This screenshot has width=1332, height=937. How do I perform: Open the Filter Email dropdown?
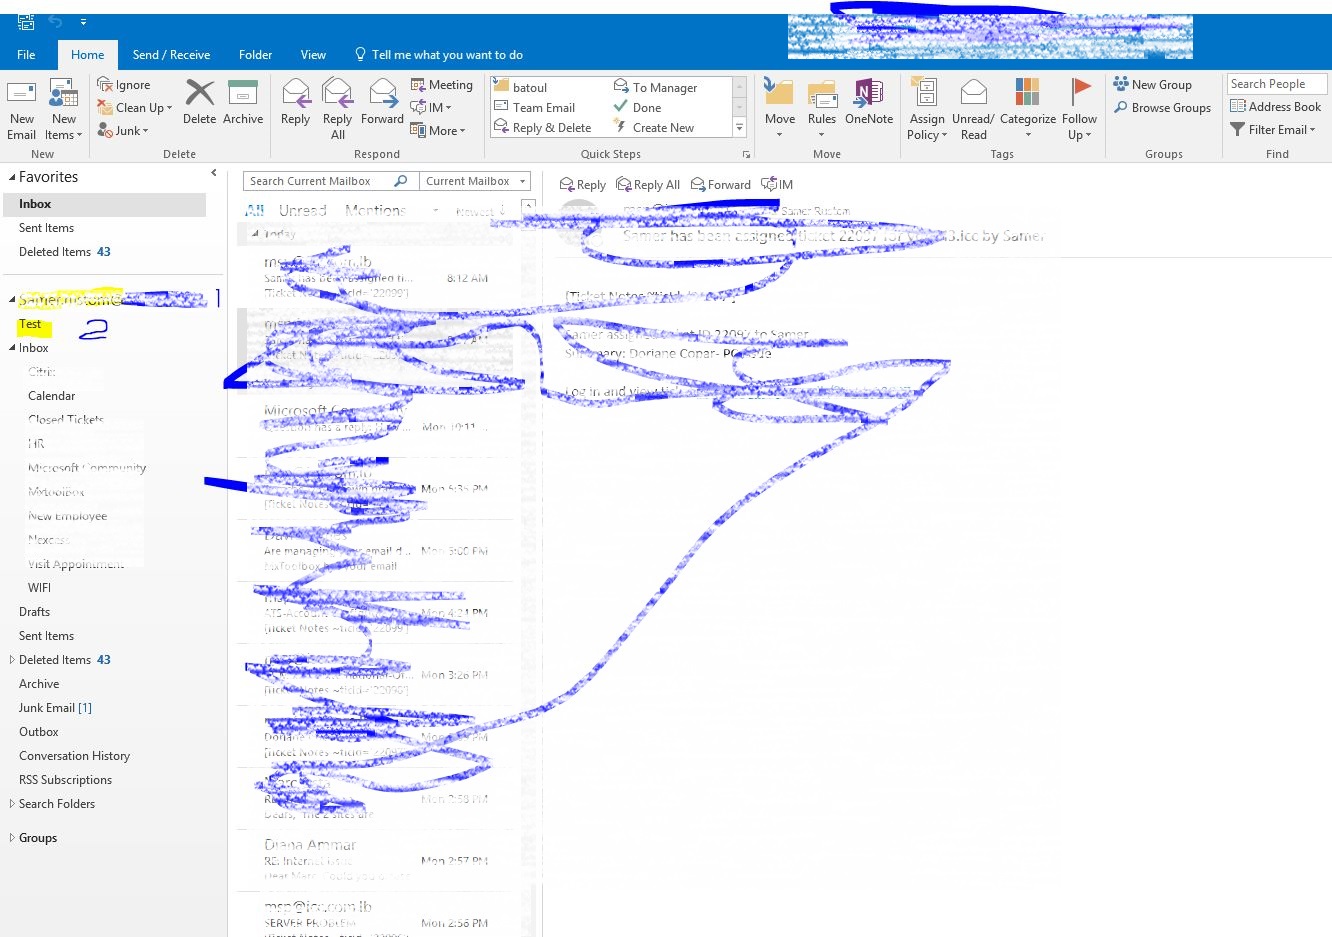(x=1273, y=129)
